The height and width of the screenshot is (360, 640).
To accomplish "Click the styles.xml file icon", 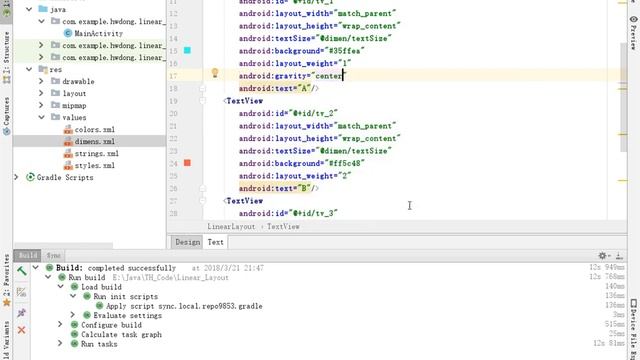I will pos(68,165).
